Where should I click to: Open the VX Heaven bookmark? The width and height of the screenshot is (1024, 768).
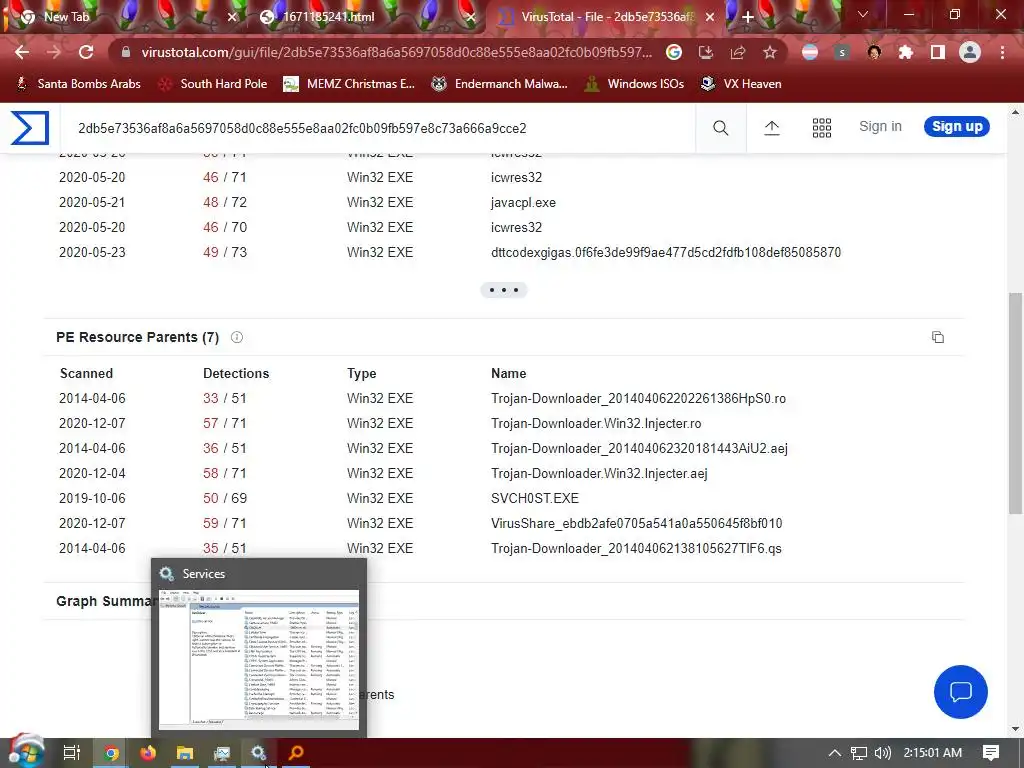[x=741, y=84]
